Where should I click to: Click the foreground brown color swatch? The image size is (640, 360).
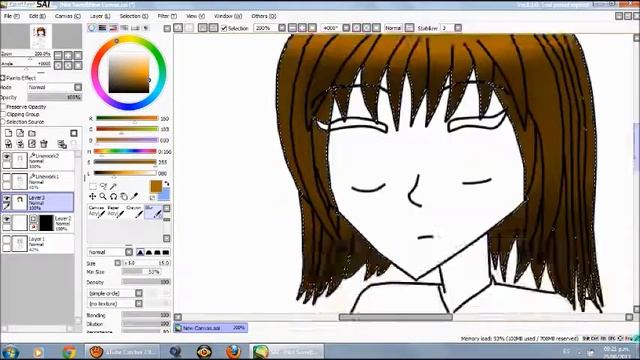click(x=156, y=186)
